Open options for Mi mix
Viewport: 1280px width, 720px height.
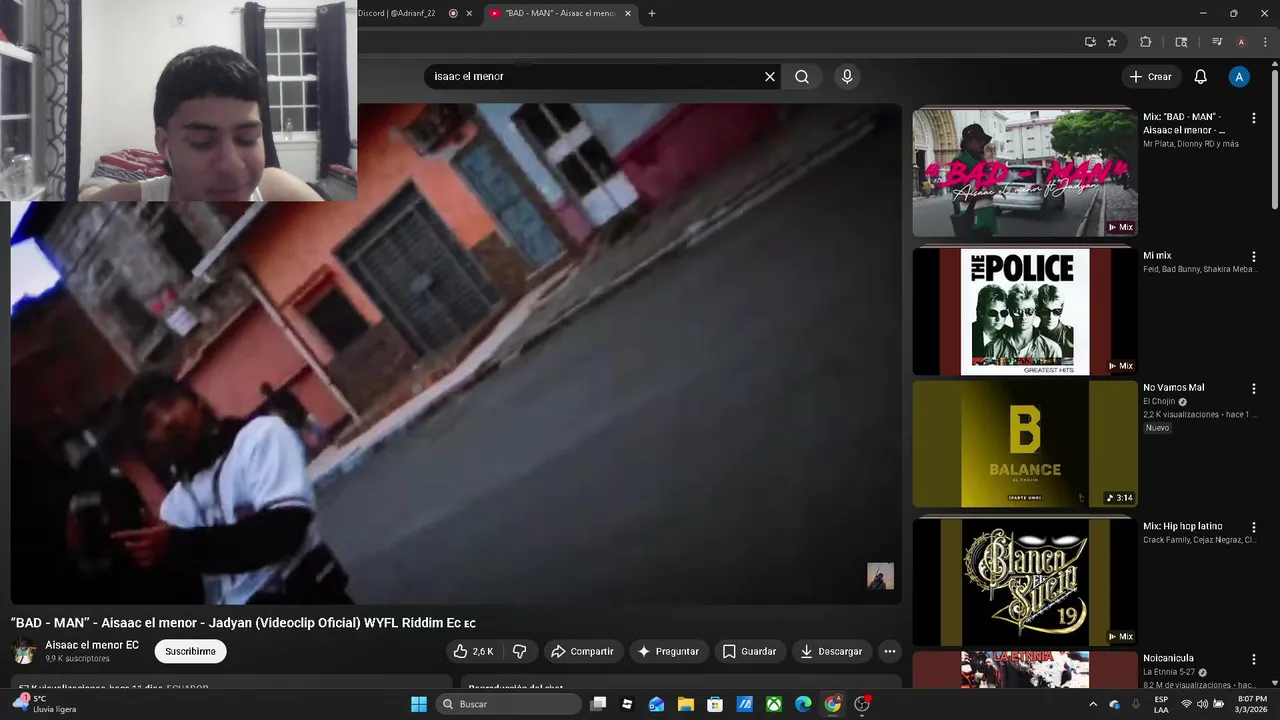click(1253, 257)
